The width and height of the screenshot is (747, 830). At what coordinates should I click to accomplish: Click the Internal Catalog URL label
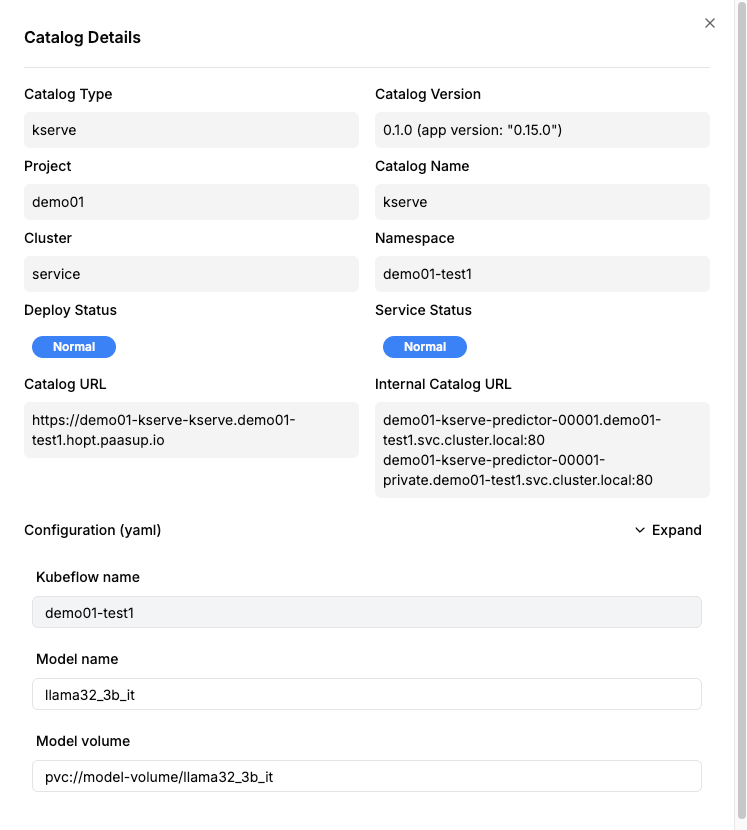[x=443, y=384]
